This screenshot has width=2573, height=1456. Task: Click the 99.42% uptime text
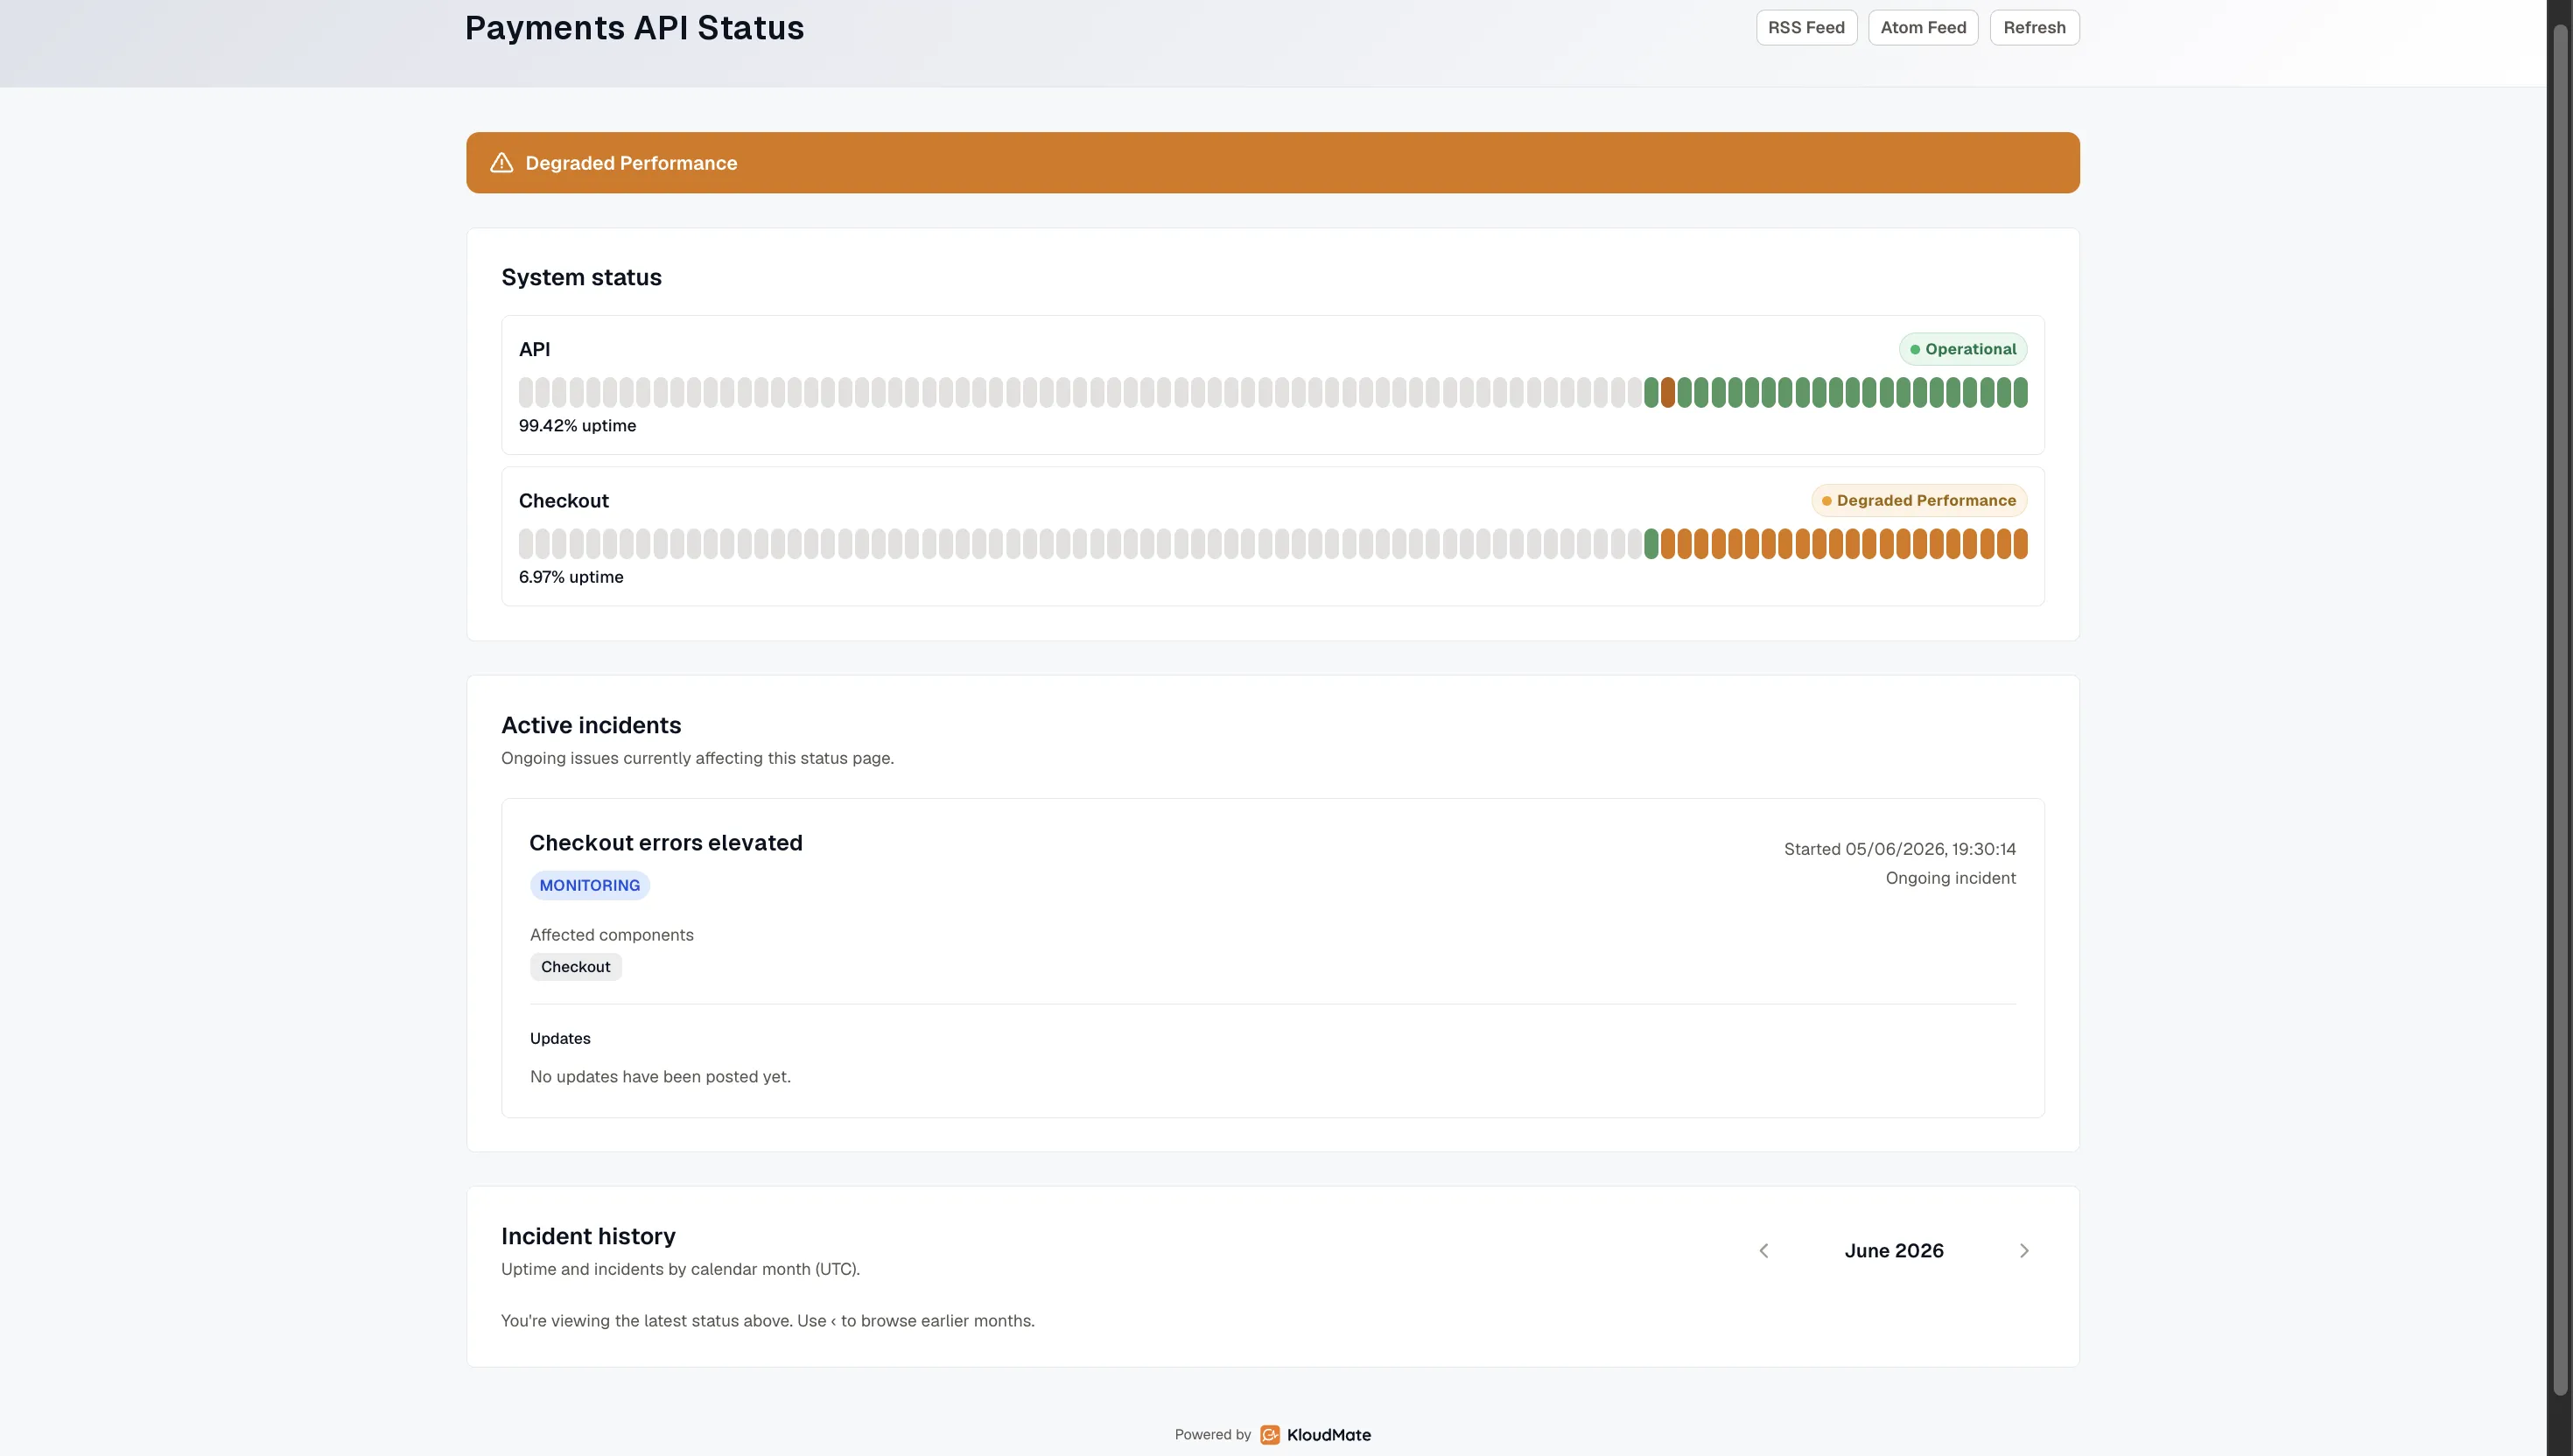click(x=577, y=425)
